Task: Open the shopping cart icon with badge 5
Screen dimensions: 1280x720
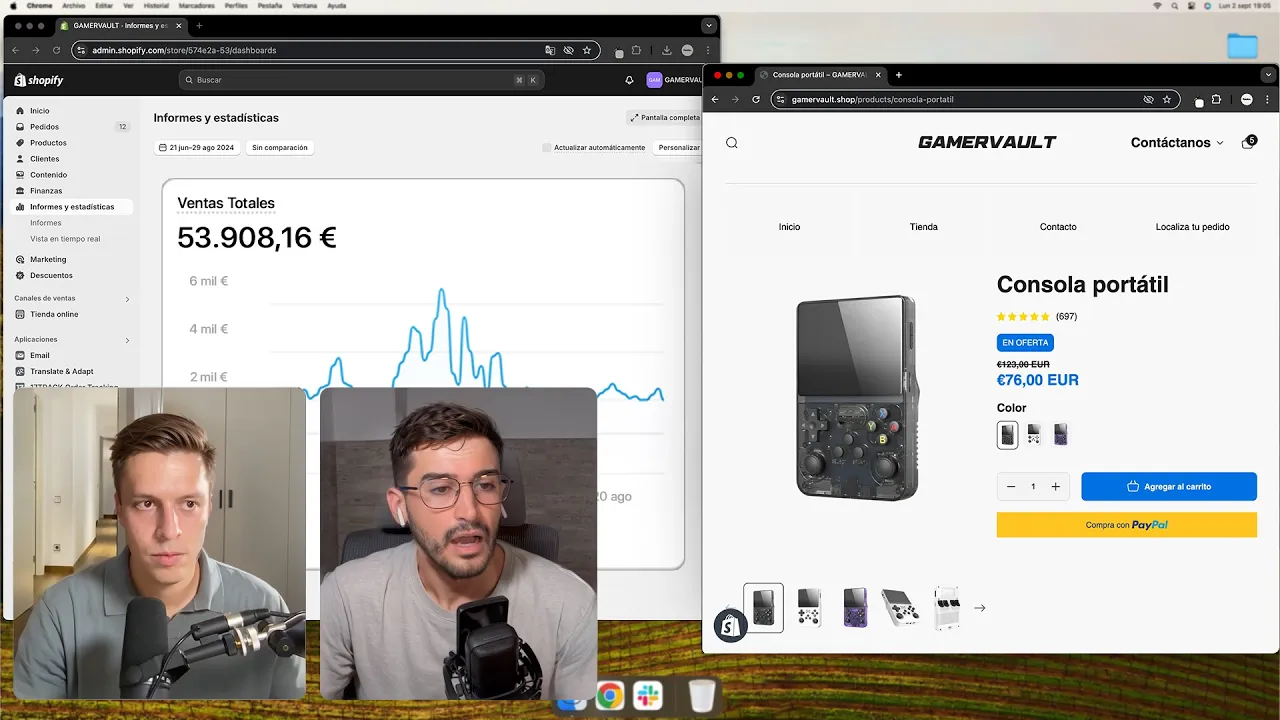Action: click(1248, 143)
